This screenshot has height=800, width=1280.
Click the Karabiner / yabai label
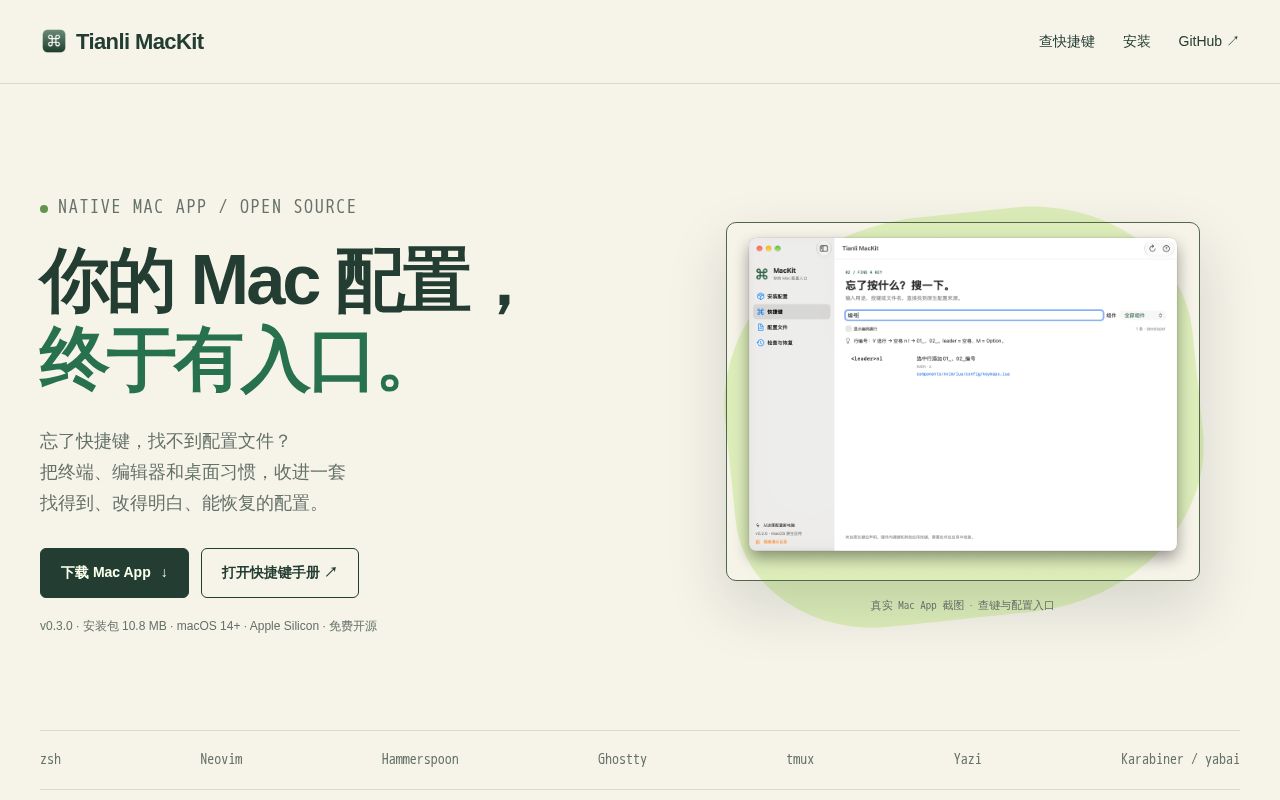pyautogui.click(x=1180, y=760)
